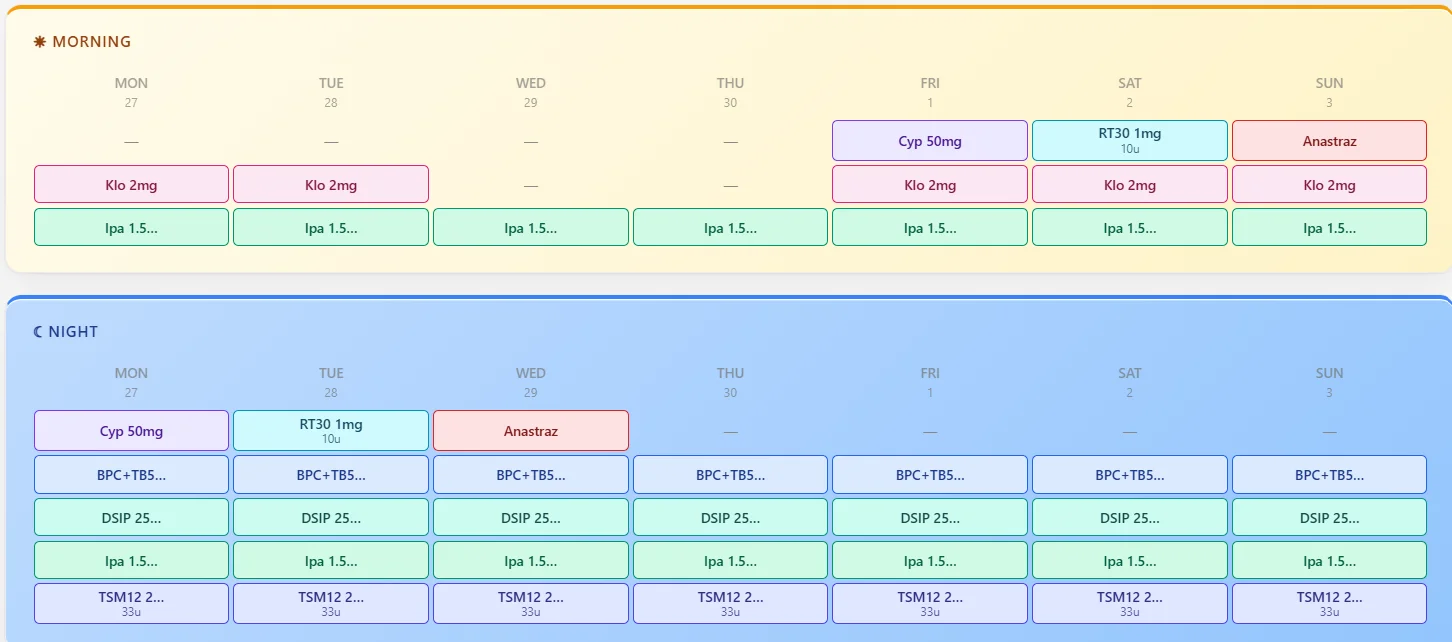Screen dimensions: 1452x642
Task: Open Monday night DSIP 25 card
Action: click(131, 518)
